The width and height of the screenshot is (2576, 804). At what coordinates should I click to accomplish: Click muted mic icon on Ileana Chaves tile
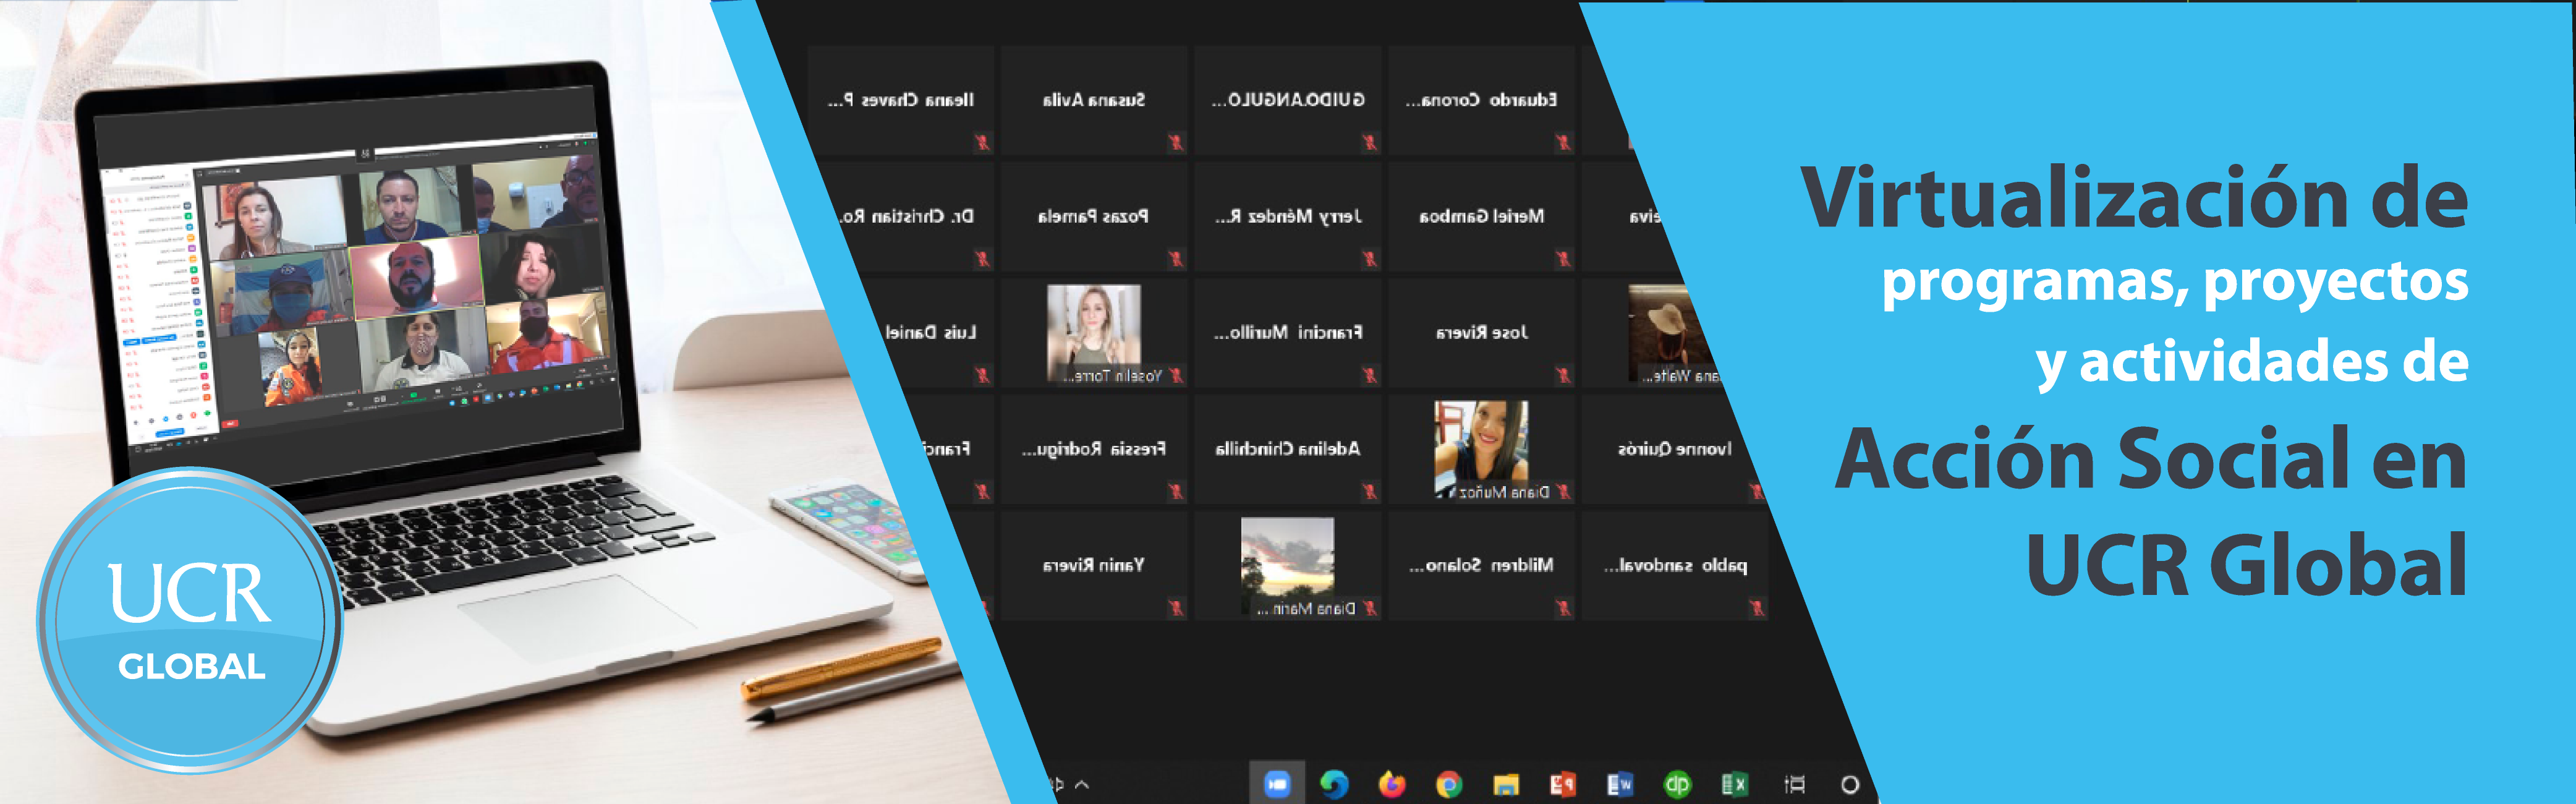click(983, 143)
